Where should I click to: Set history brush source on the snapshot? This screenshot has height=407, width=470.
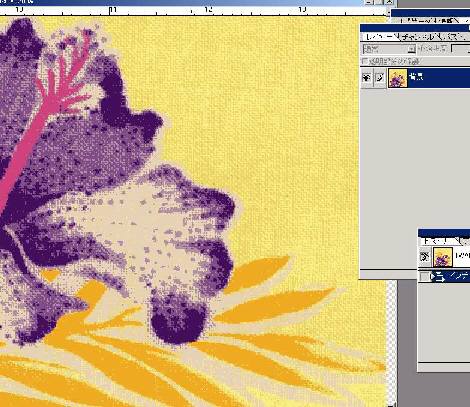(x=425, y=257)
